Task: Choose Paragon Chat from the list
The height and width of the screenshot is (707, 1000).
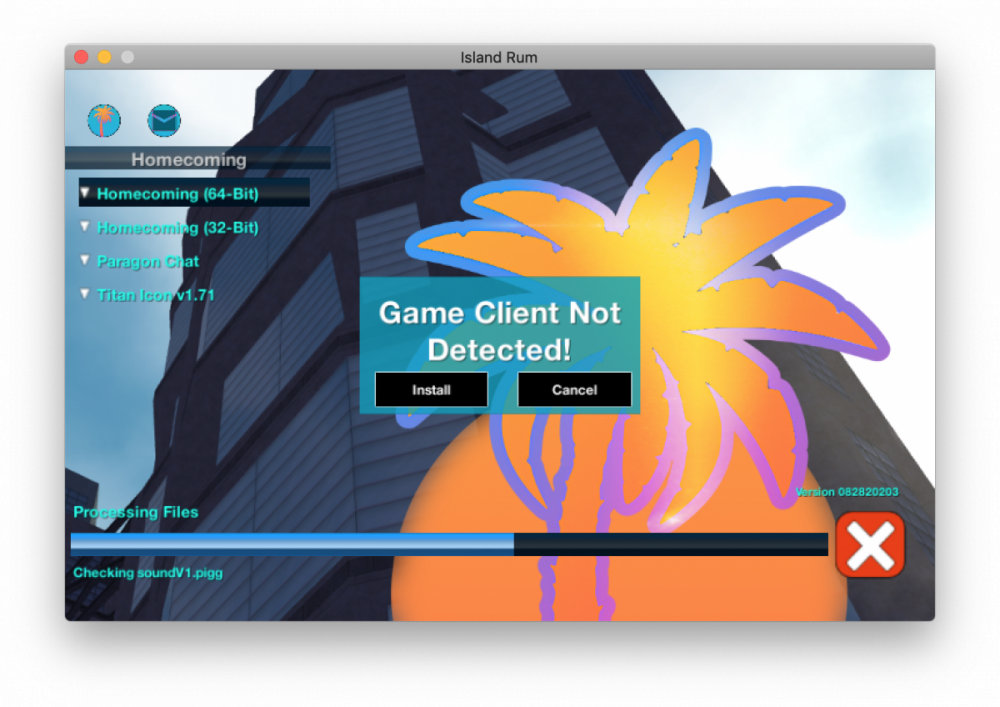Action: pyautogui.click(x=148, y=262)
